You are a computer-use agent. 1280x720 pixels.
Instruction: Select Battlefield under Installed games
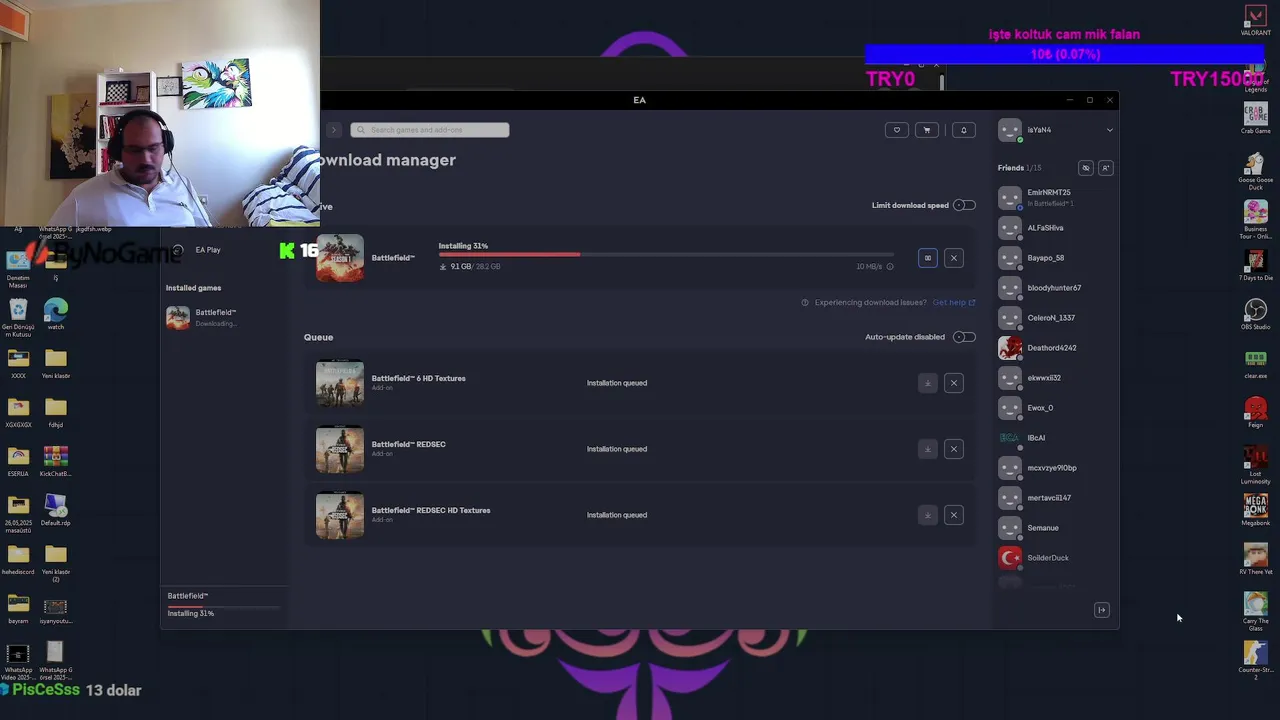[x=215, y=318]
